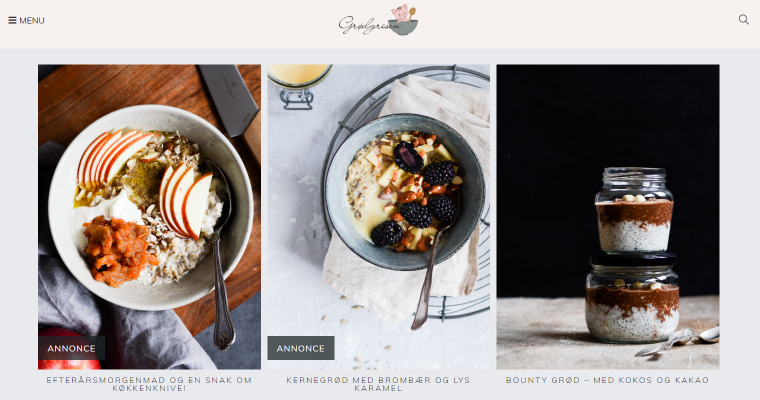
Task: Open Efterårsmorgenmad og en snak om køkkenknive link
Action: [x=149, y=384]
